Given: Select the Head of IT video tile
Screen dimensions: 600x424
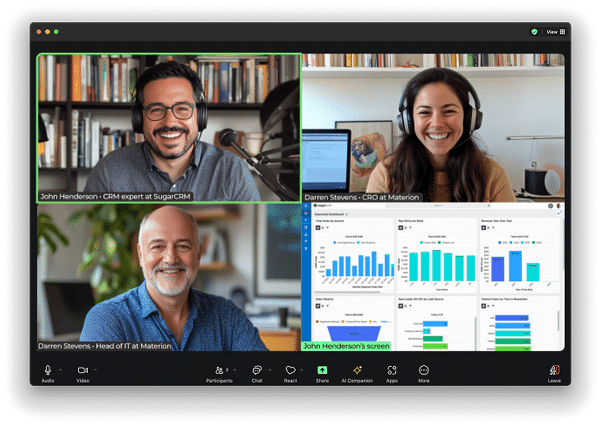Looking at the screenshot, I should point(169,277).
